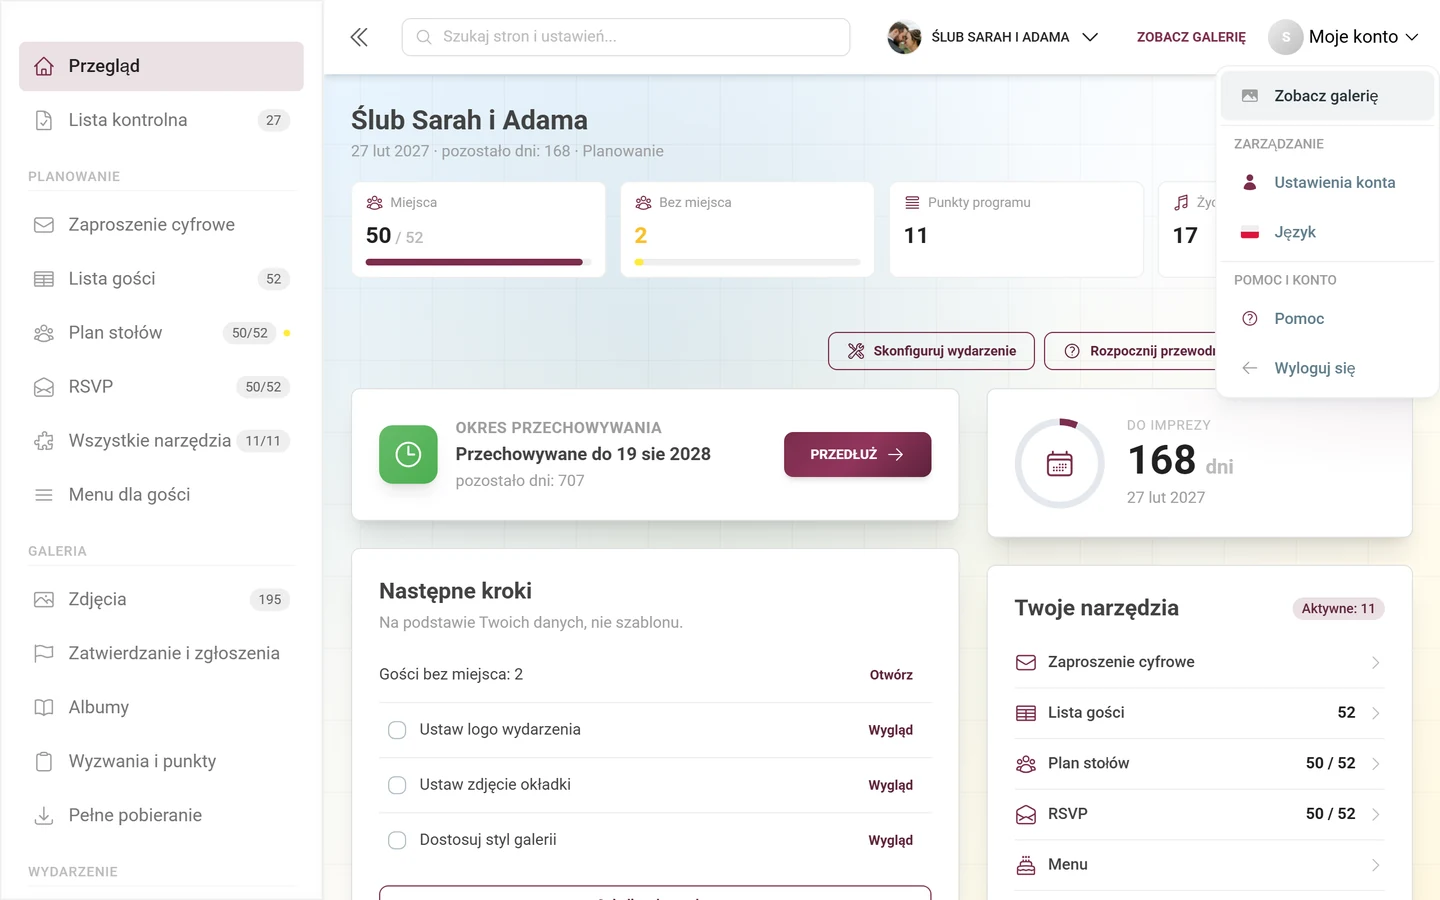Viewport: 1440px width, 900px height.
Task: Open the Ślub Sarah i Adama event dropdown
Action: [993, 37]
